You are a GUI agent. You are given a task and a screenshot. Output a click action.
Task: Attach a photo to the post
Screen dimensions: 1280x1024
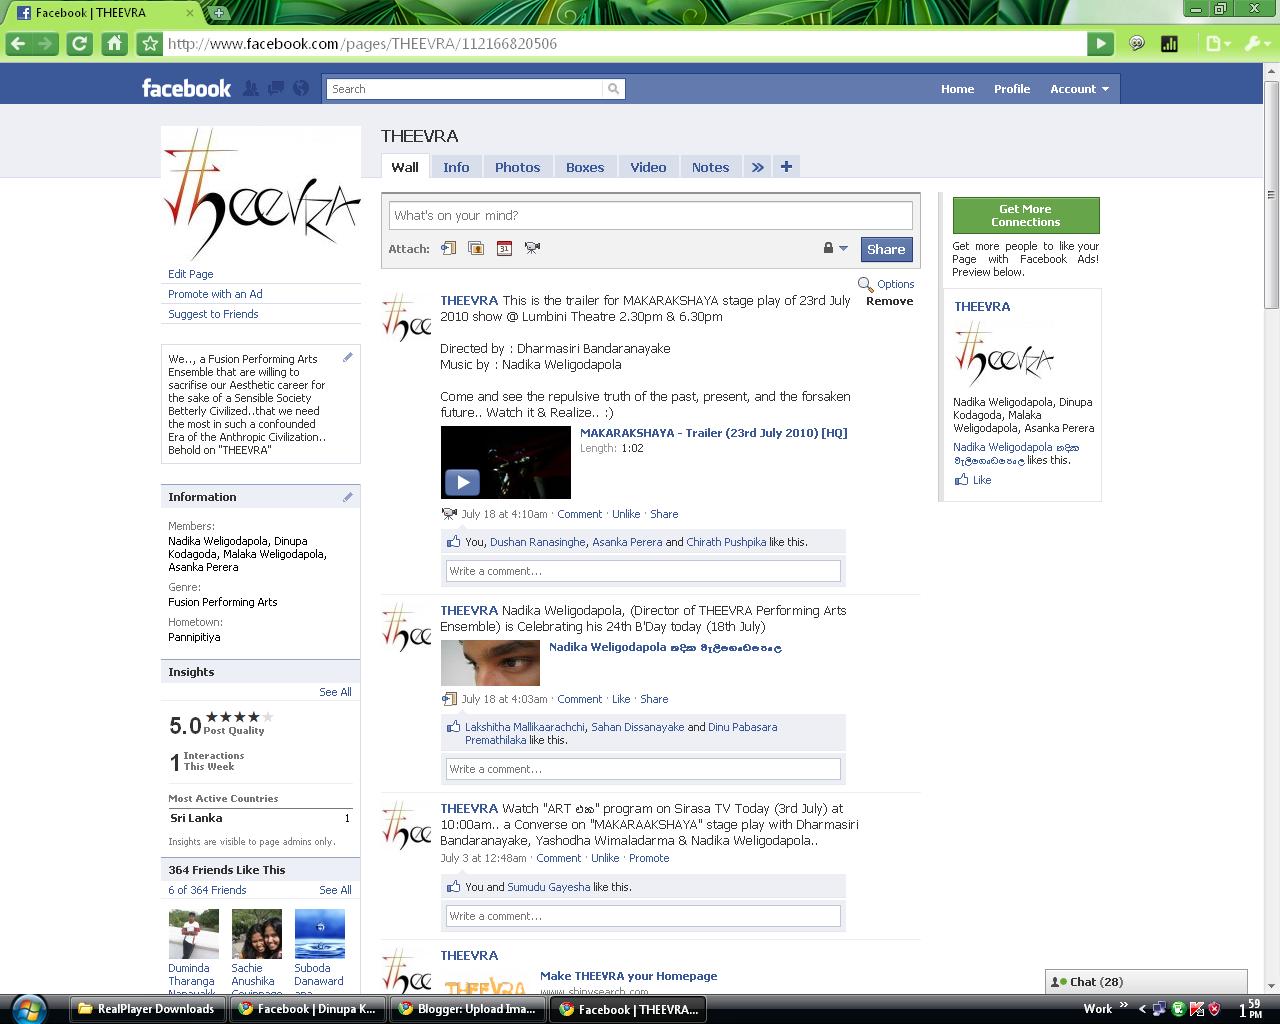[476, 248]
